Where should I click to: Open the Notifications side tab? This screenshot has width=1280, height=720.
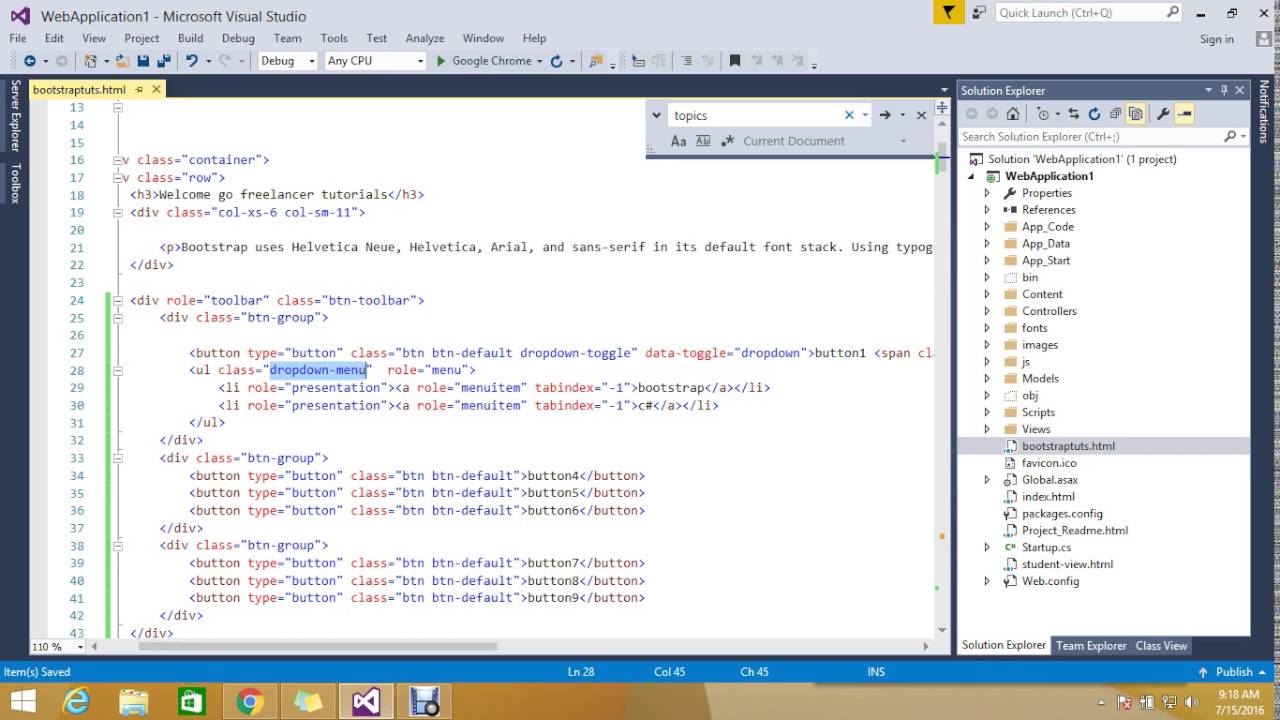(1264, 112)
